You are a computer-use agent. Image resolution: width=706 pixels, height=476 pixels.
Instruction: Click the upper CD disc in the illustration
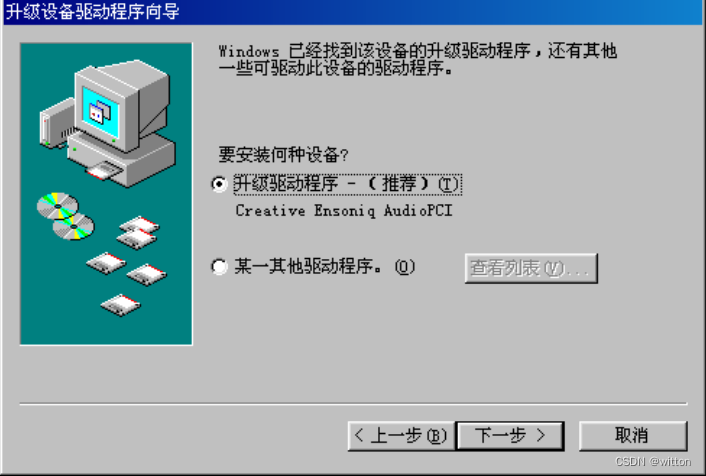(58, 205)
